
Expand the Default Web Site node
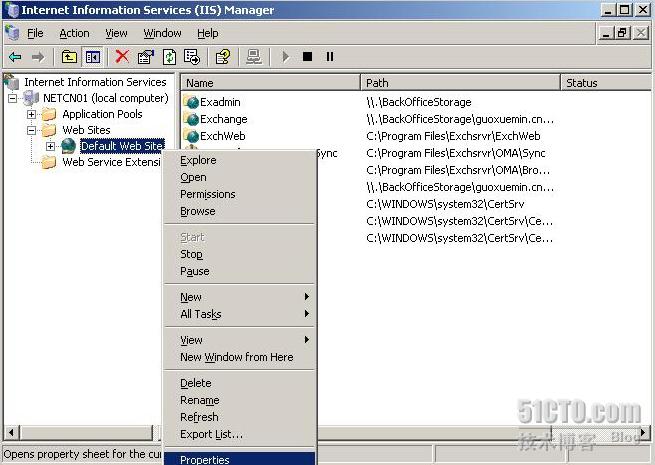pyautogui.click(x=51, y=146)
